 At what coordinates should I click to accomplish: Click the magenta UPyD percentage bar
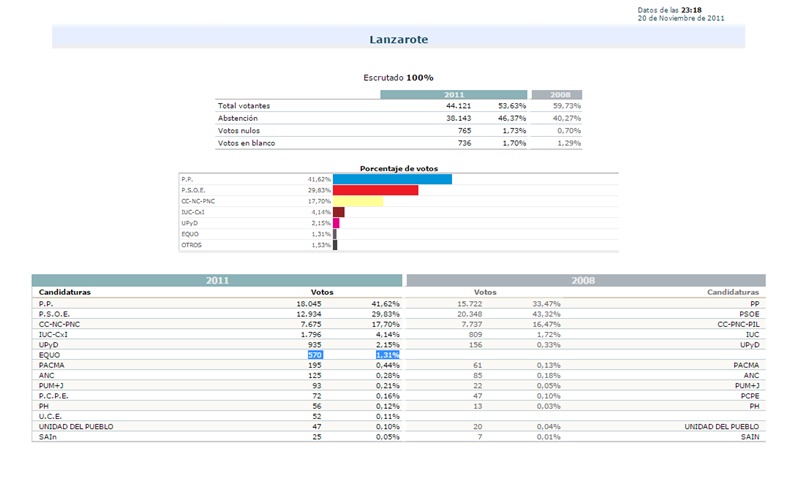[336, 223]
